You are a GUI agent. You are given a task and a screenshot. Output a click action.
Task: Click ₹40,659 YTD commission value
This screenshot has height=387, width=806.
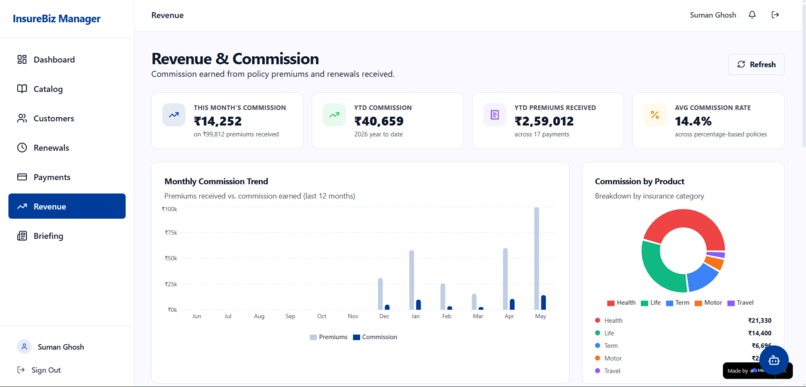click(x=379, y=121)
